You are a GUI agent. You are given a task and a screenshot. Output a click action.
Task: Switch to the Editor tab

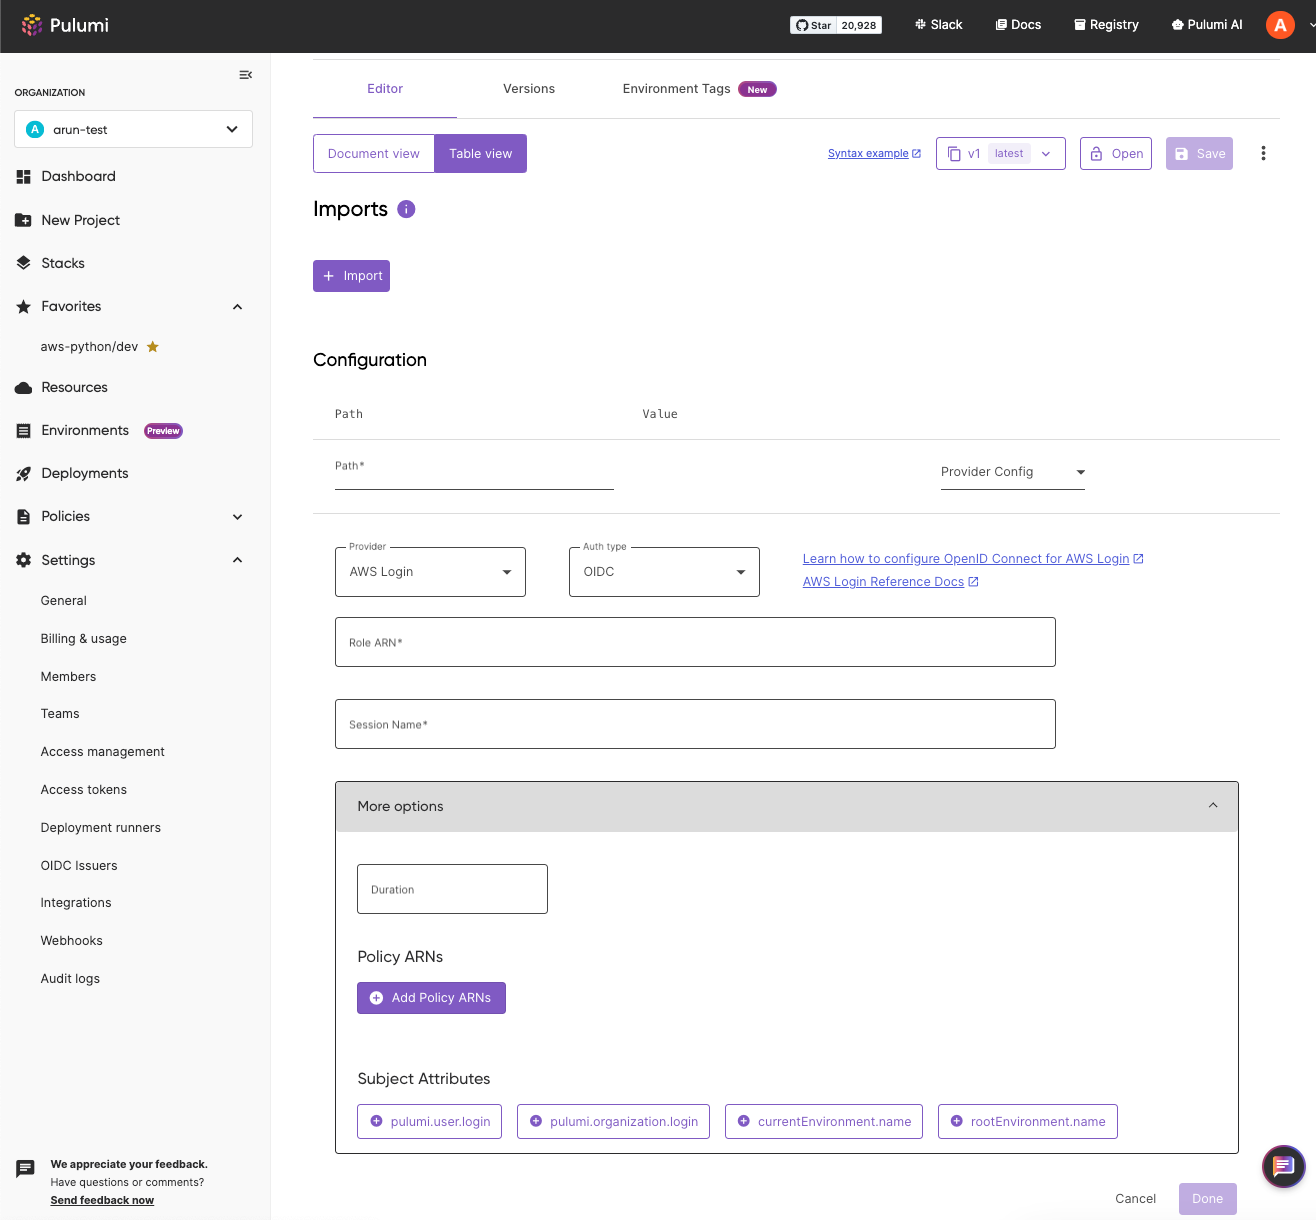[385, 89]
